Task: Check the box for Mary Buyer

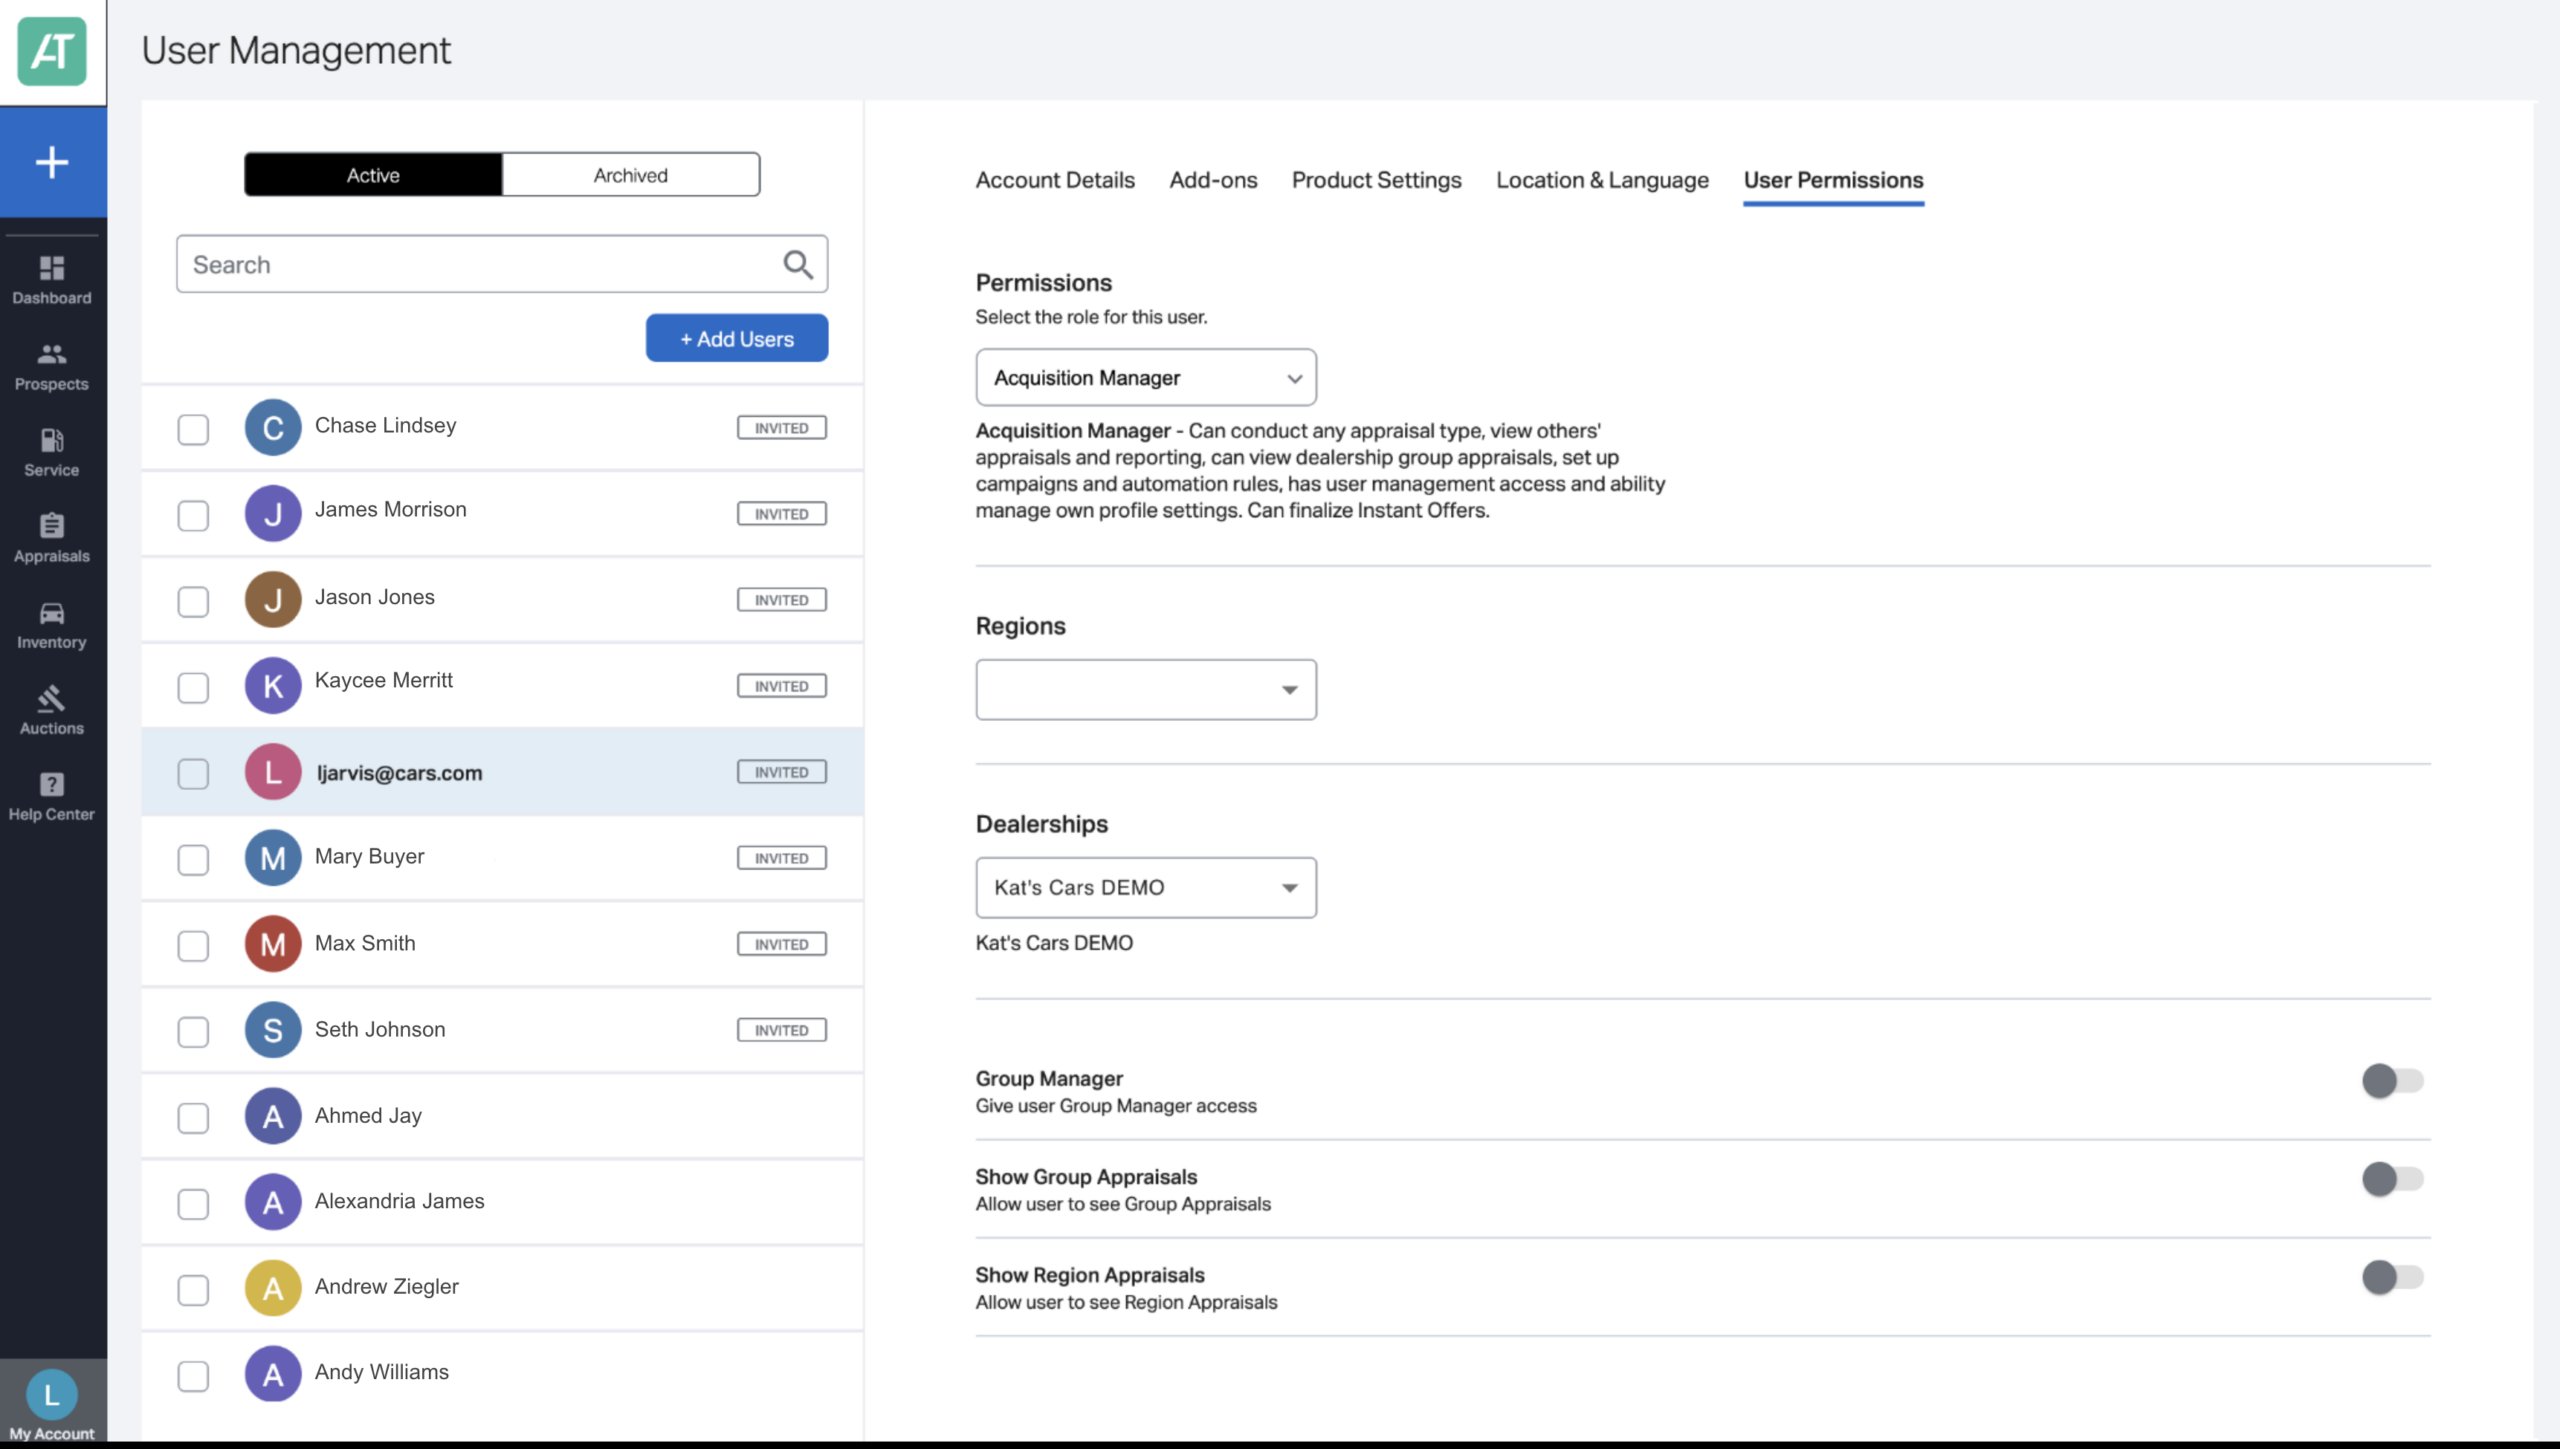Action: 193,859
